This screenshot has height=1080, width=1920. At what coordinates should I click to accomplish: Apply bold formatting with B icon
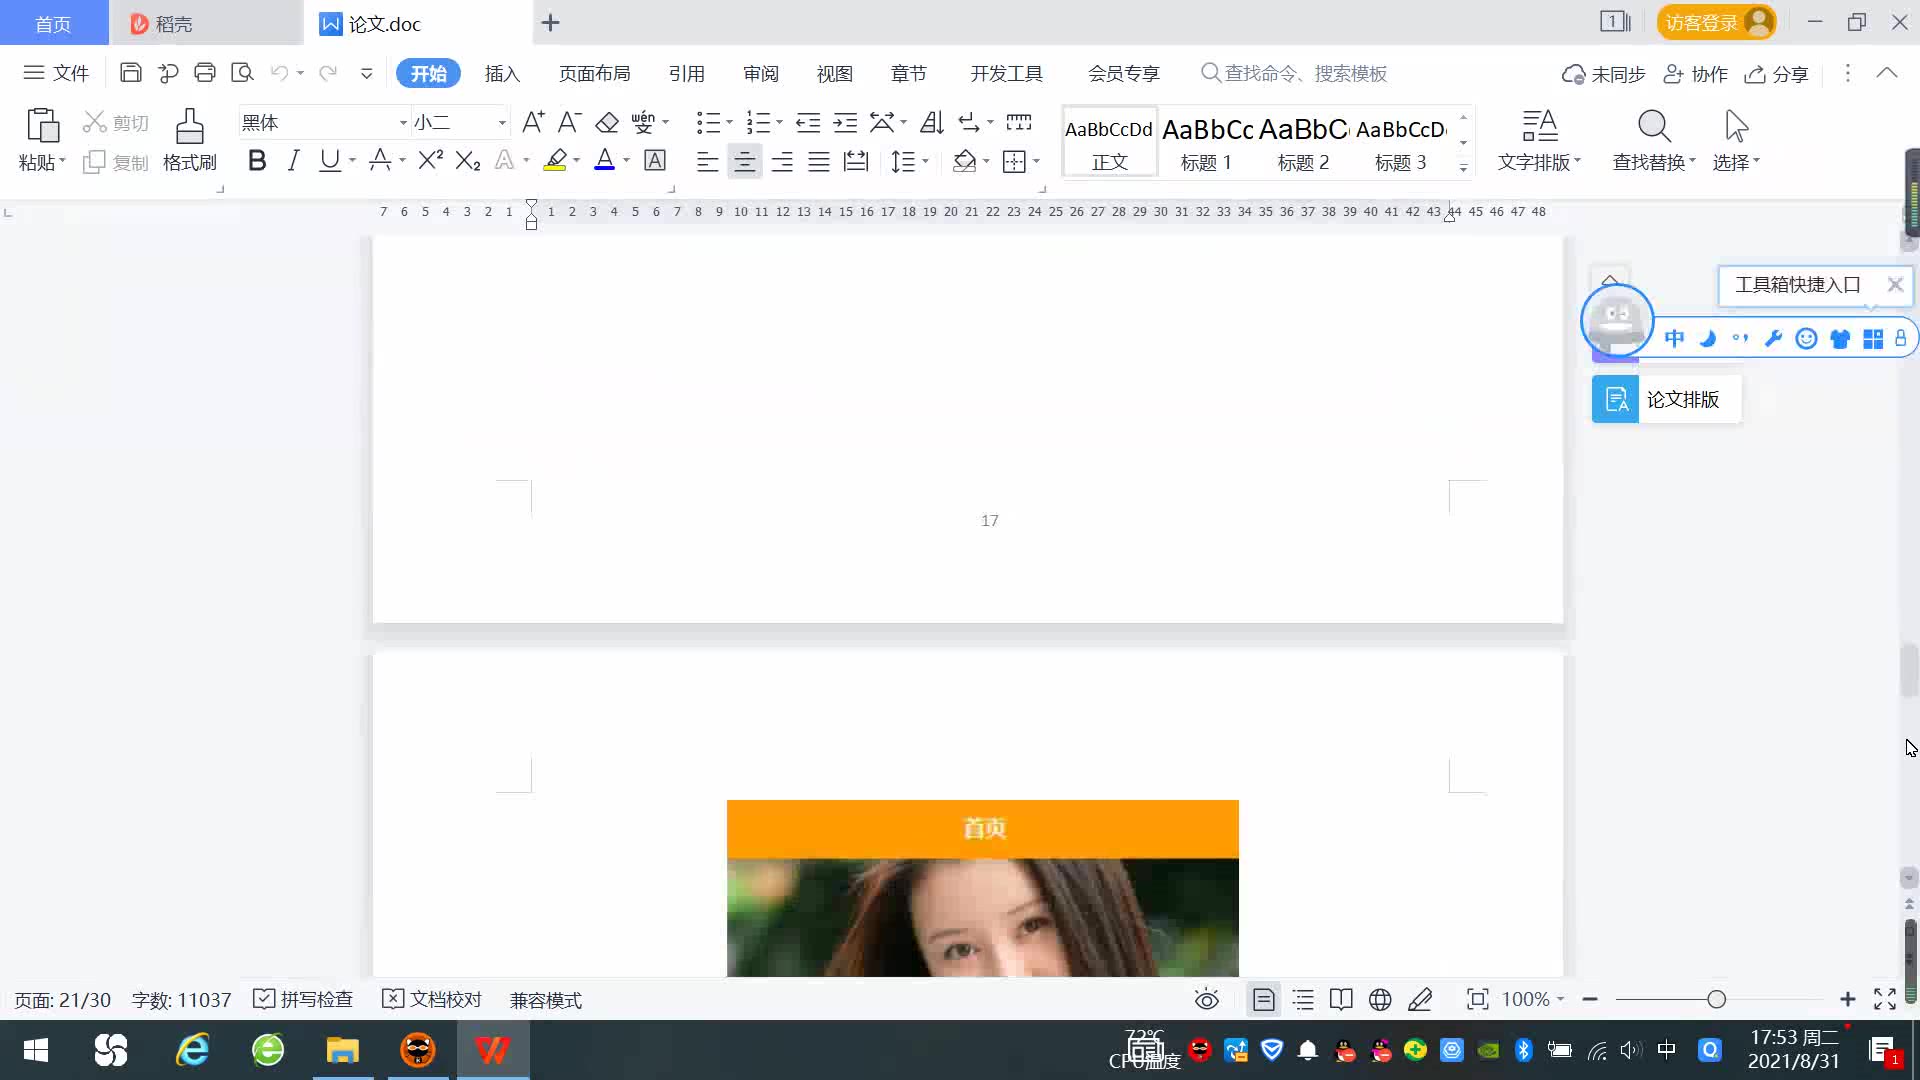point(257,161)
